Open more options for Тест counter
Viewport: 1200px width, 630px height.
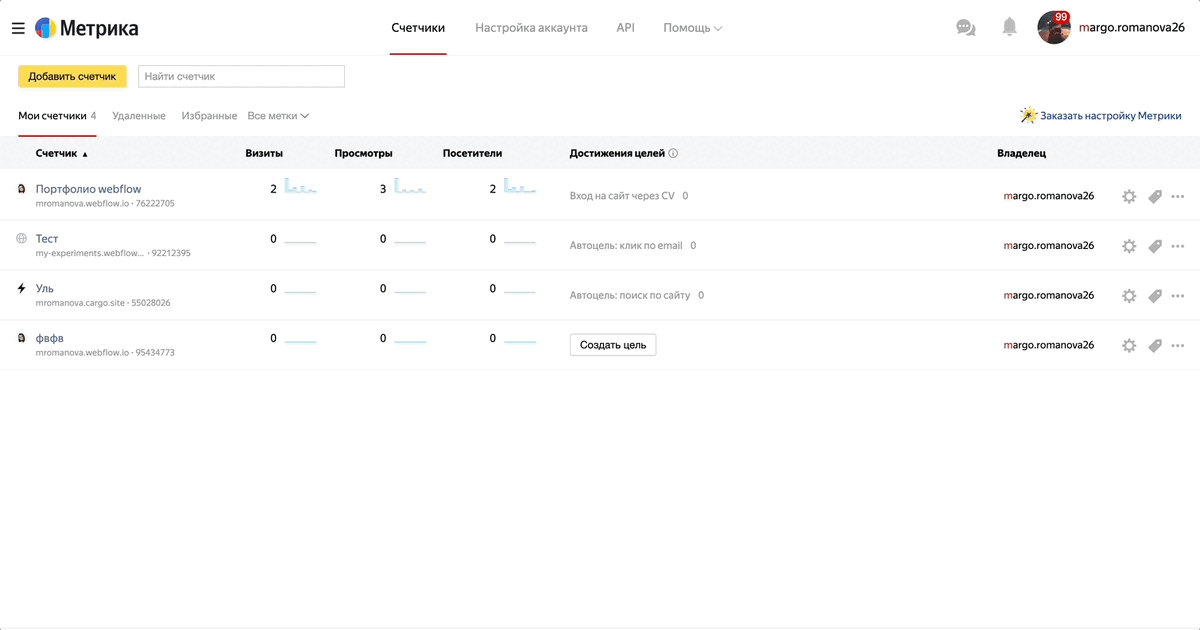click(x=1178, y=246)
